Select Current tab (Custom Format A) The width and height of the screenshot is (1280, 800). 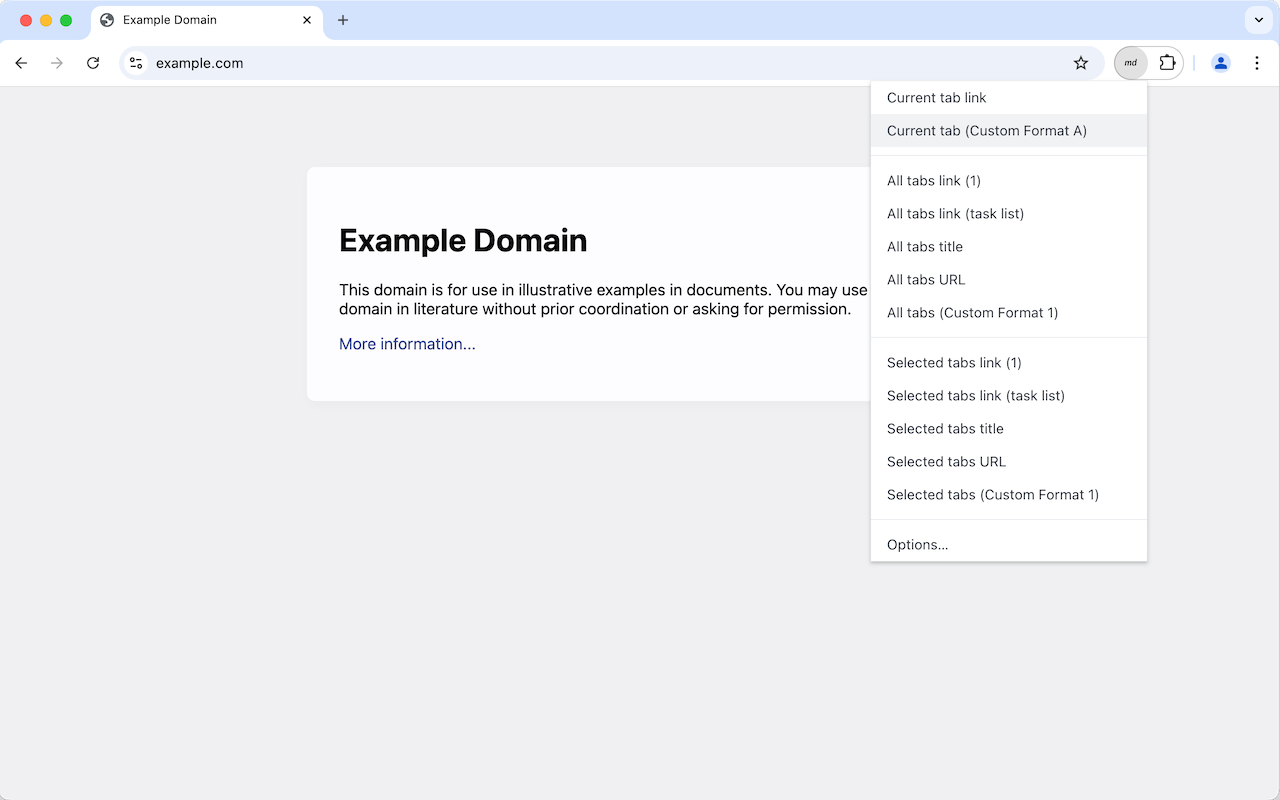(x=986, y=130)
